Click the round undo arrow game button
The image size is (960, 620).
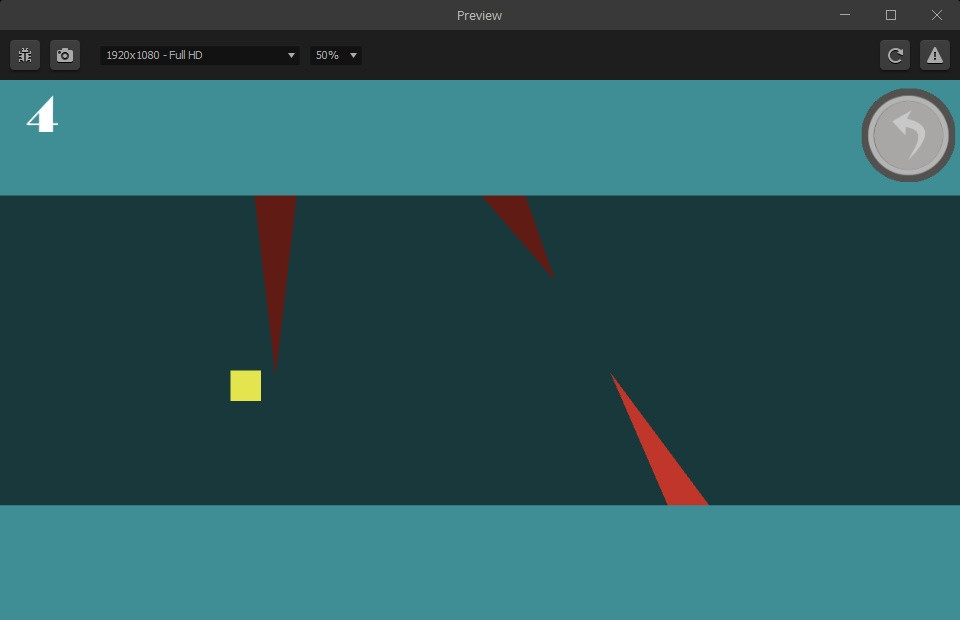coord(908,135)
